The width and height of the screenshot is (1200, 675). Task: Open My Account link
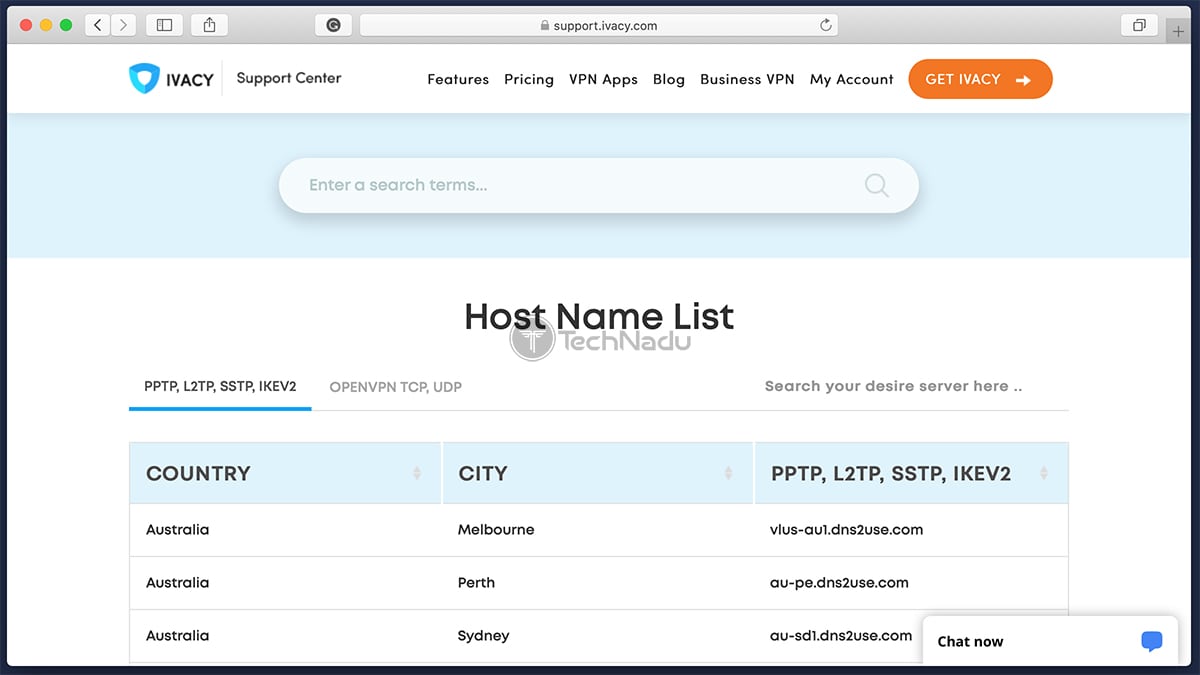click(x=852, y=80)
